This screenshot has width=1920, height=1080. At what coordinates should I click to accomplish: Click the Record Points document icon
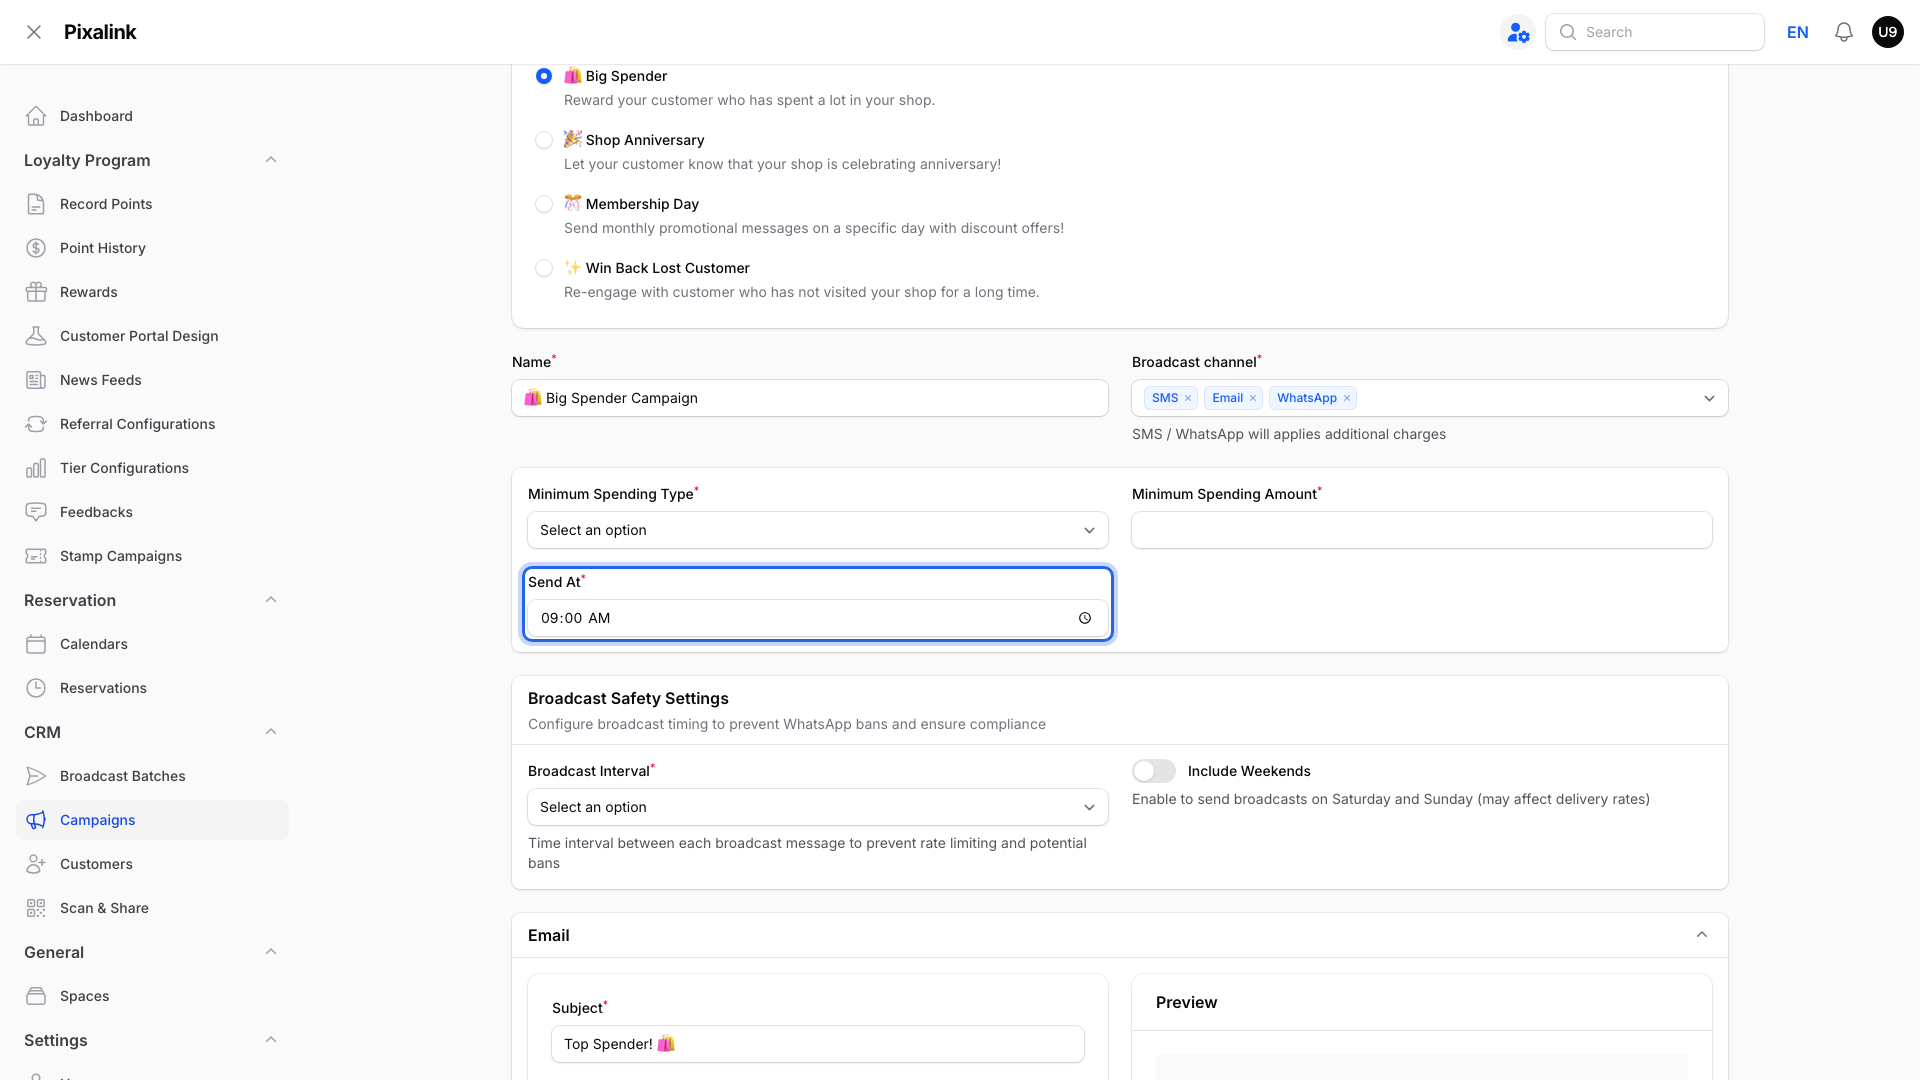tap(36, 204)
